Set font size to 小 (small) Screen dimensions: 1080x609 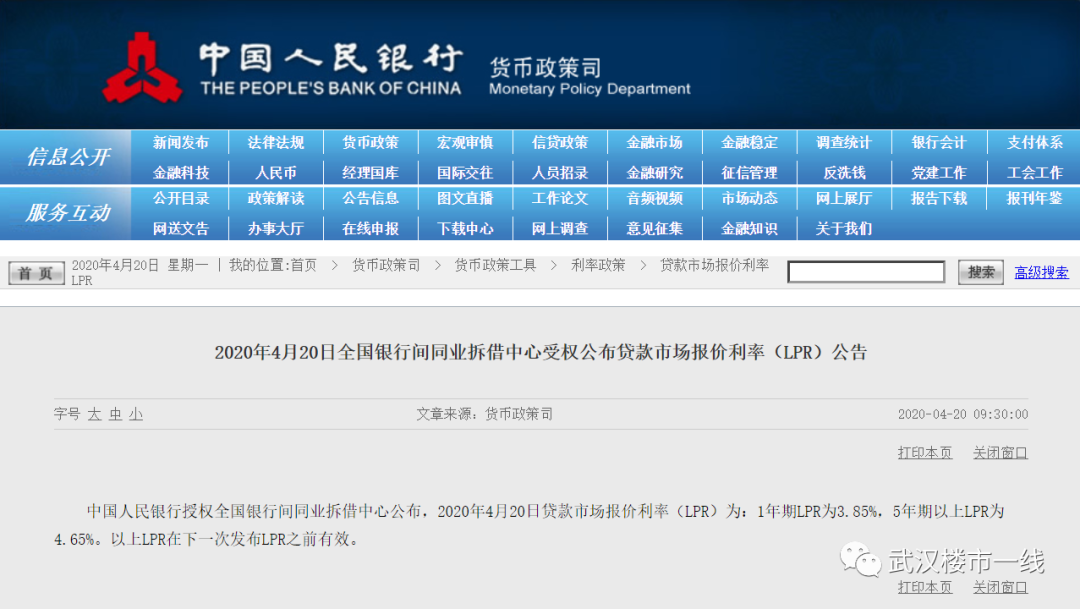click(135, 414)
